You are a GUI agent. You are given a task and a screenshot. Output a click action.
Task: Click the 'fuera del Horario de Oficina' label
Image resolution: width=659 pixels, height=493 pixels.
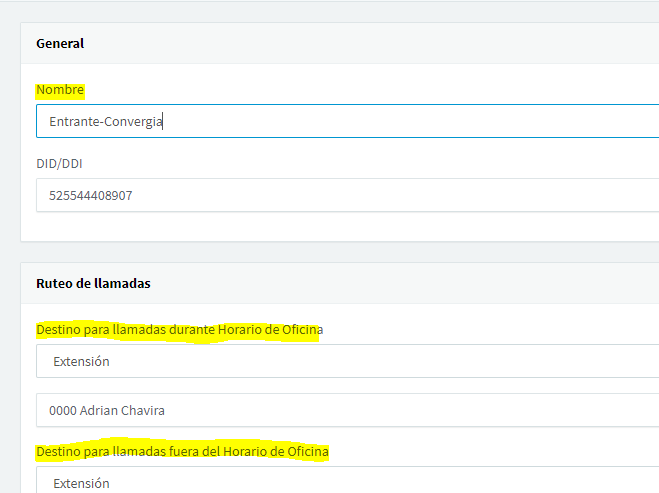click(x=182, y=452)
